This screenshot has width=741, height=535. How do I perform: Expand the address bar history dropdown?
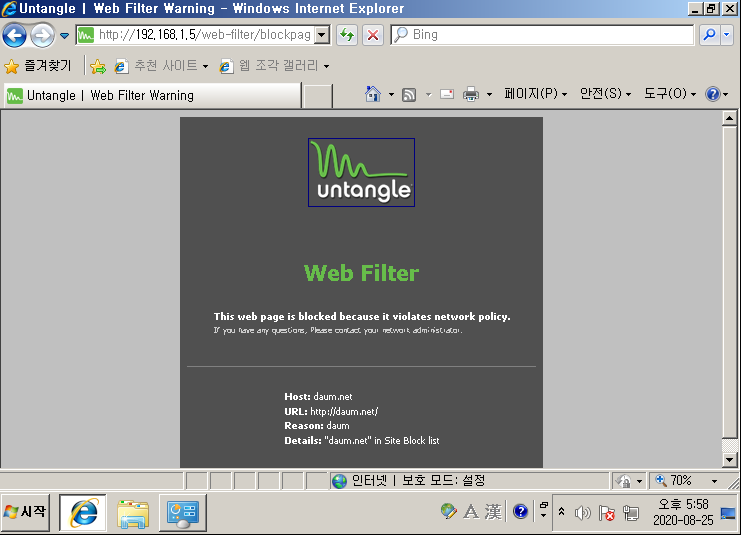(x=322, y=35)
